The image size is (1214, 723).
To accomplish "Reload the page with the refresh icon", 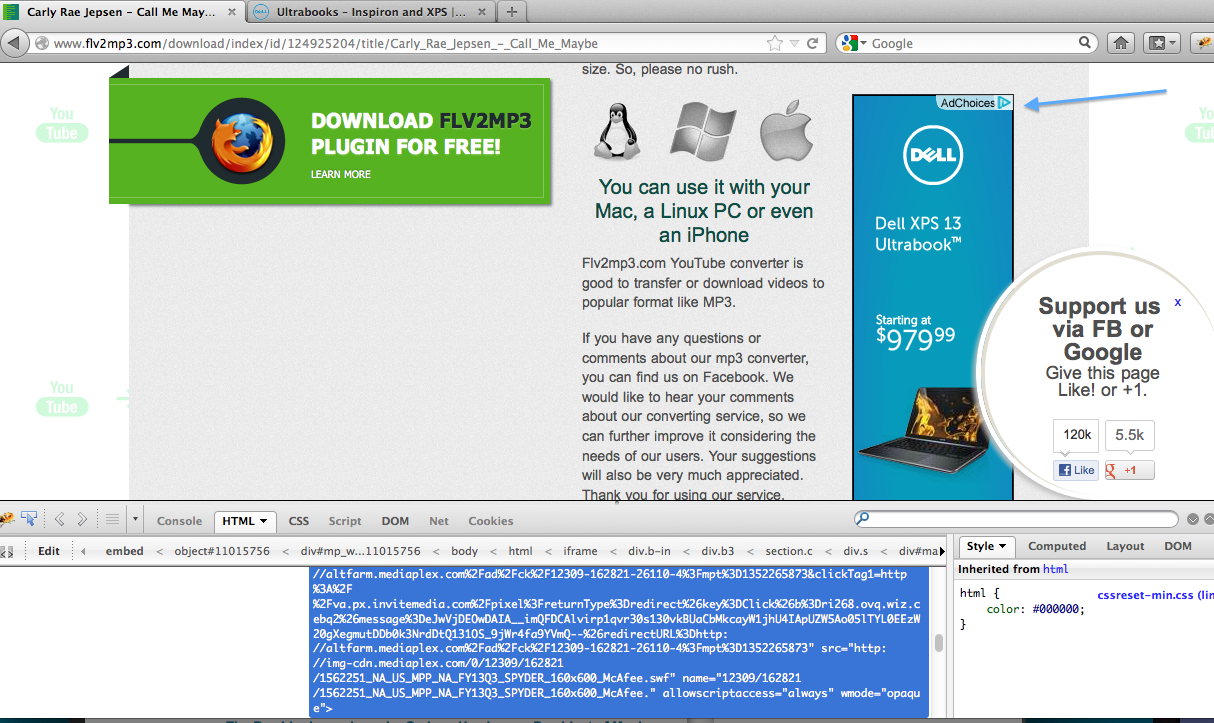I will click(x=813, y=43).
